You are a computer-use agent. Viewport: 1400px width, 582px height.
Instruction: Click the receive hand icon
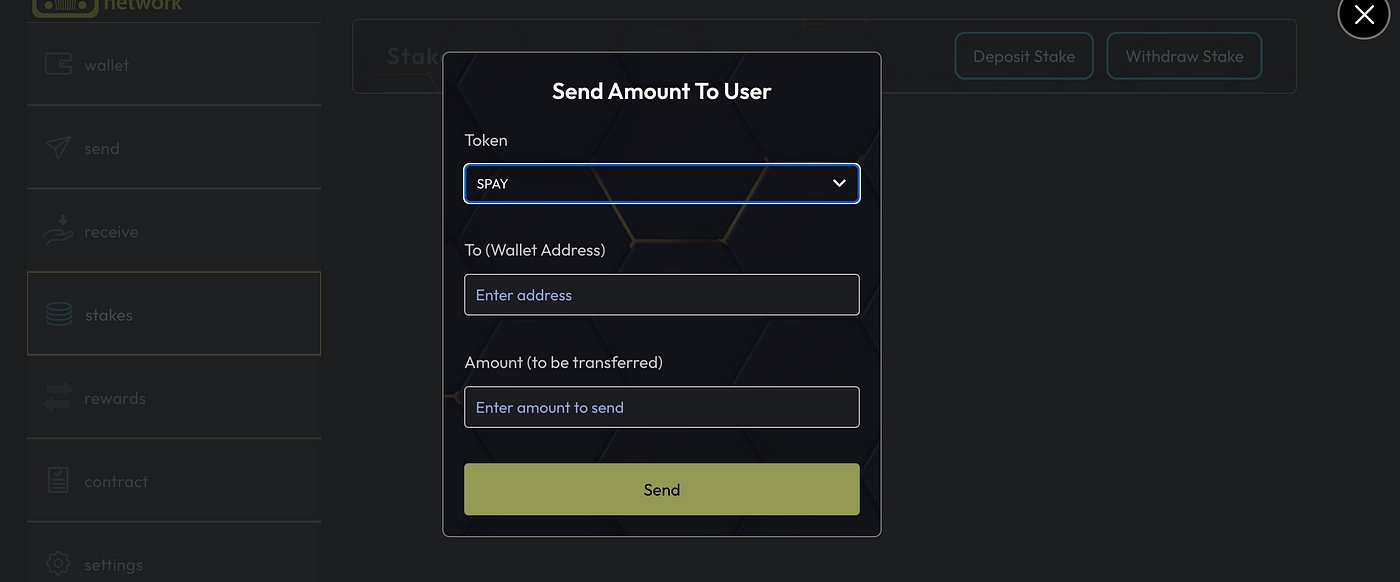point(58,231)
